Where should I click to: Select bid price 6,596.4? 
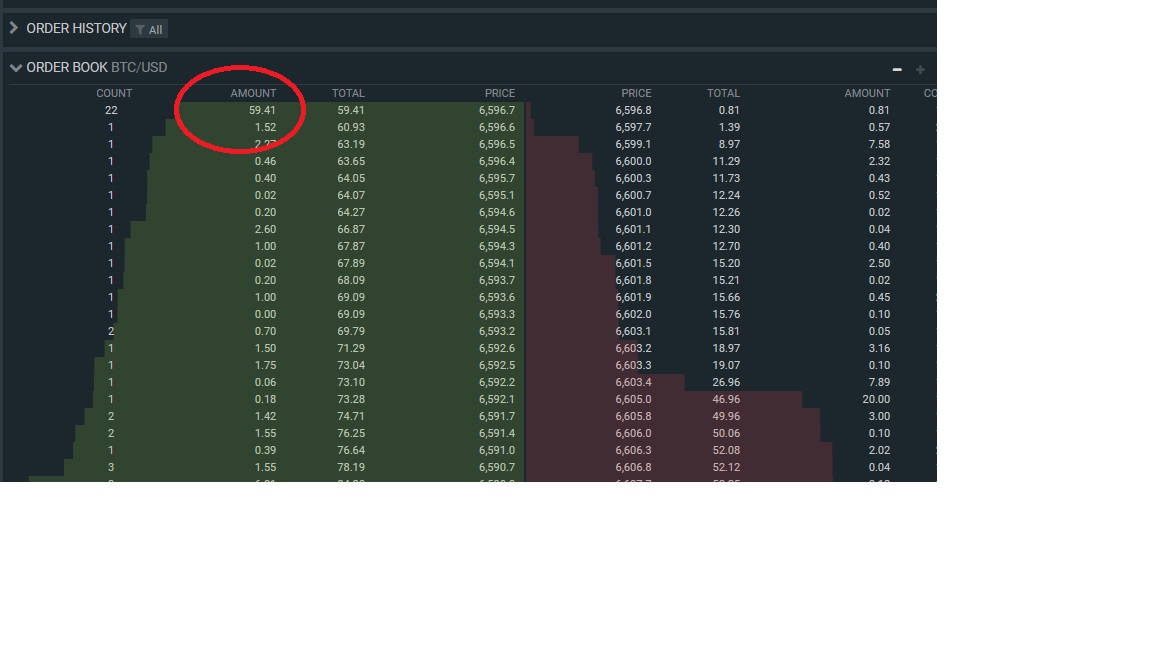click(497, 161)
